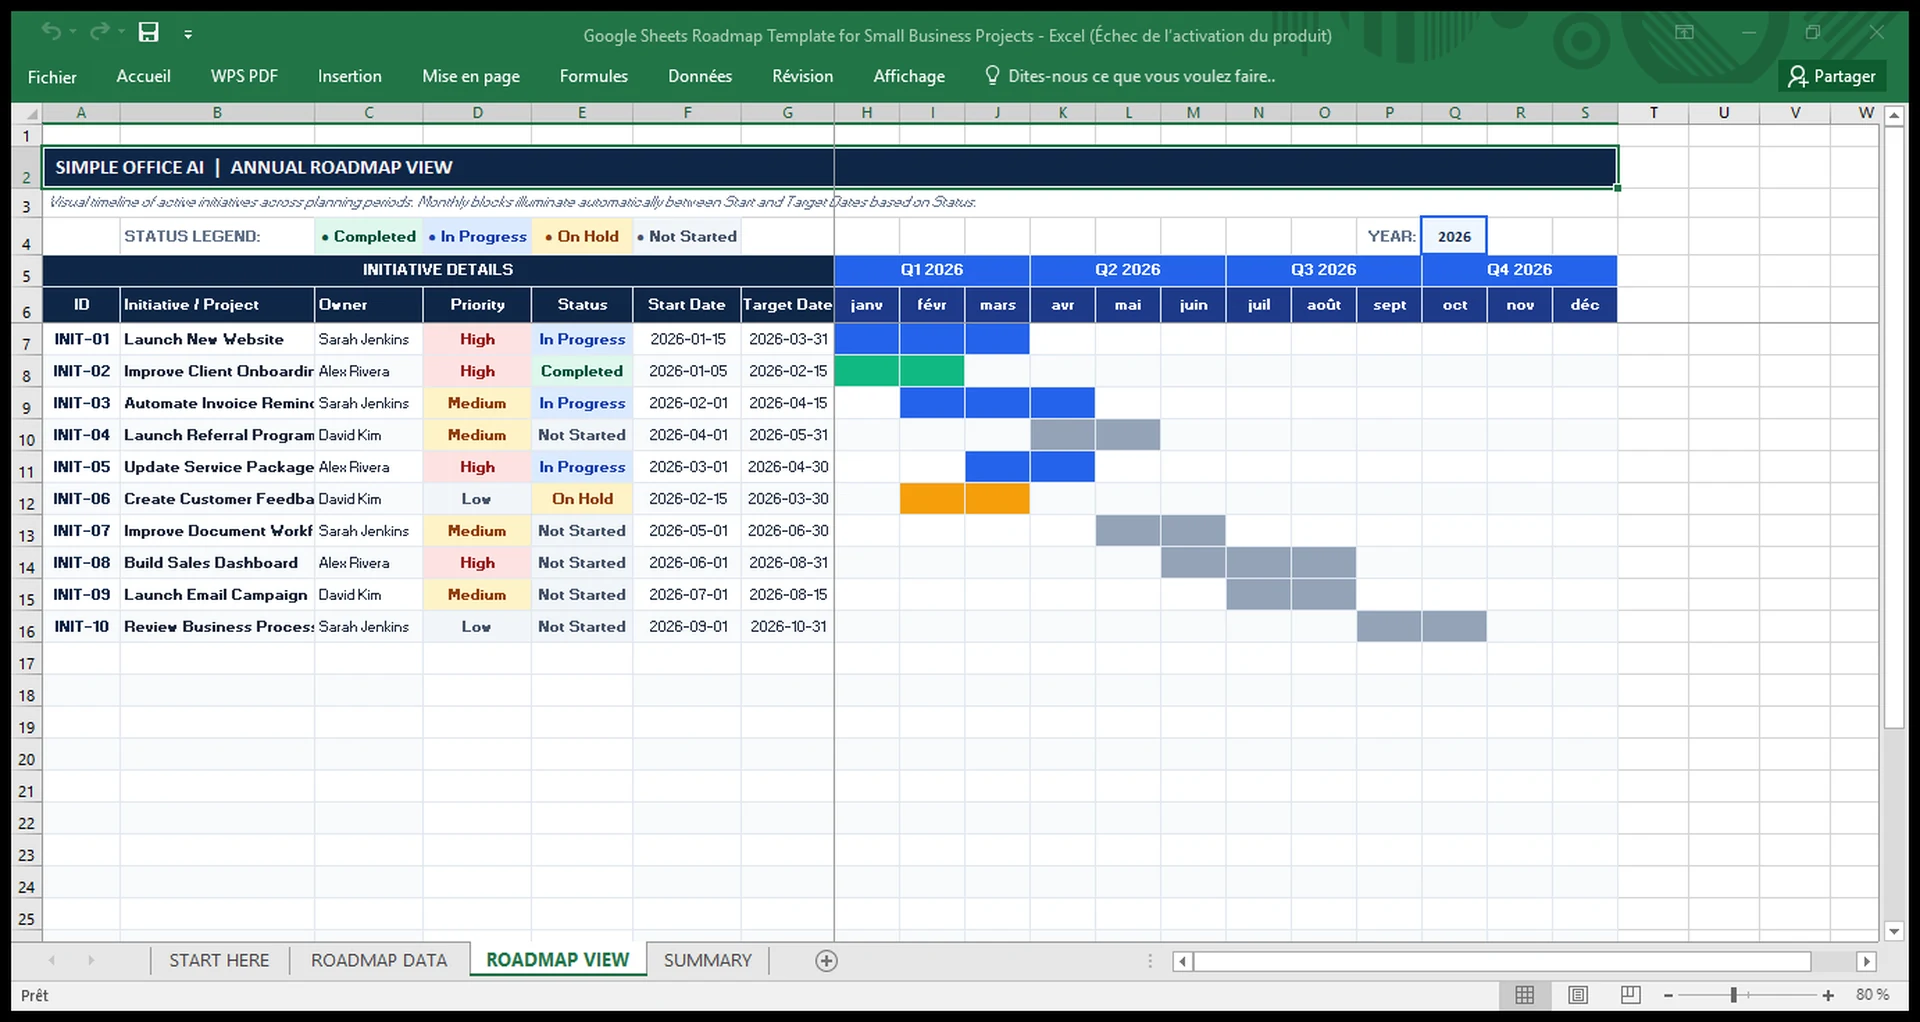
Task: Switch to SUMMARY sheet tab
Action: [707, 960]
